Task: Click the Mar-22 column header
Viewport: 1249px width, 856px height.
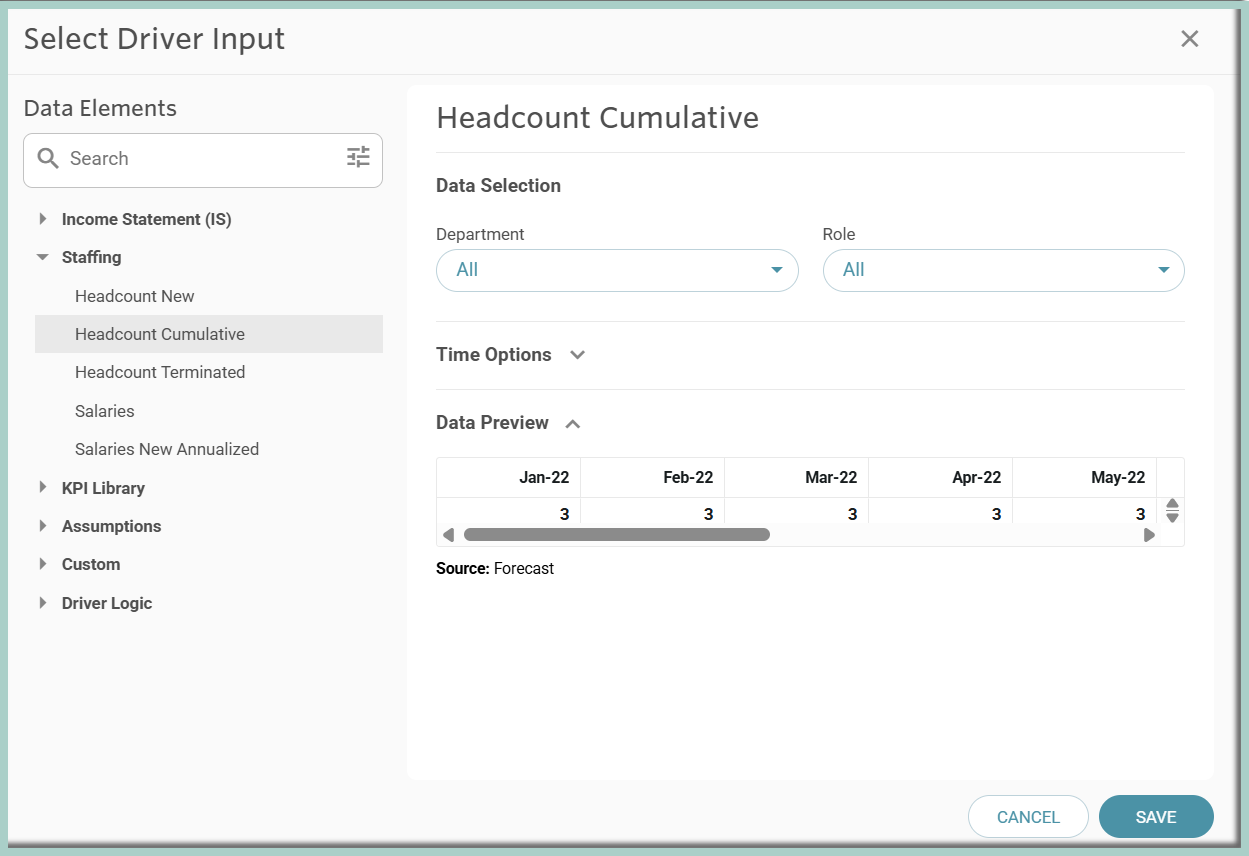Action: (797, 478)
